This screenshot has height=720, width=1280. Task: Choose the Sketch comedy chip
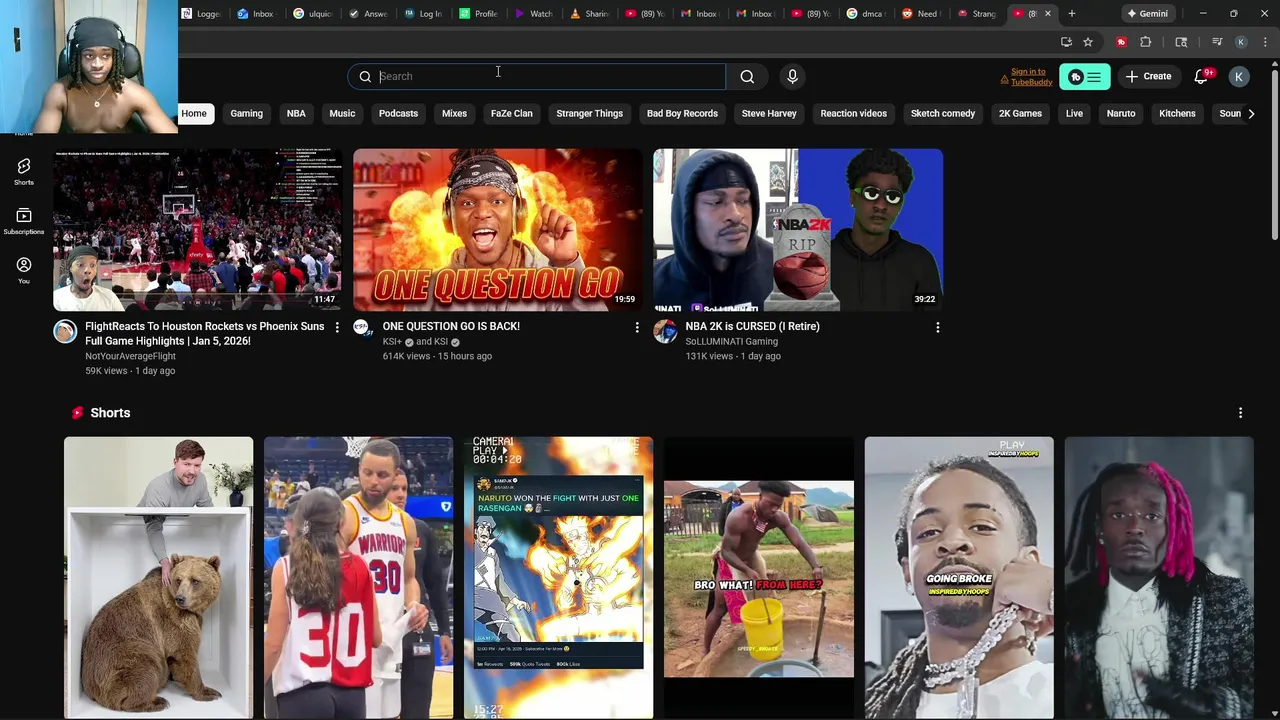point(942,113)
